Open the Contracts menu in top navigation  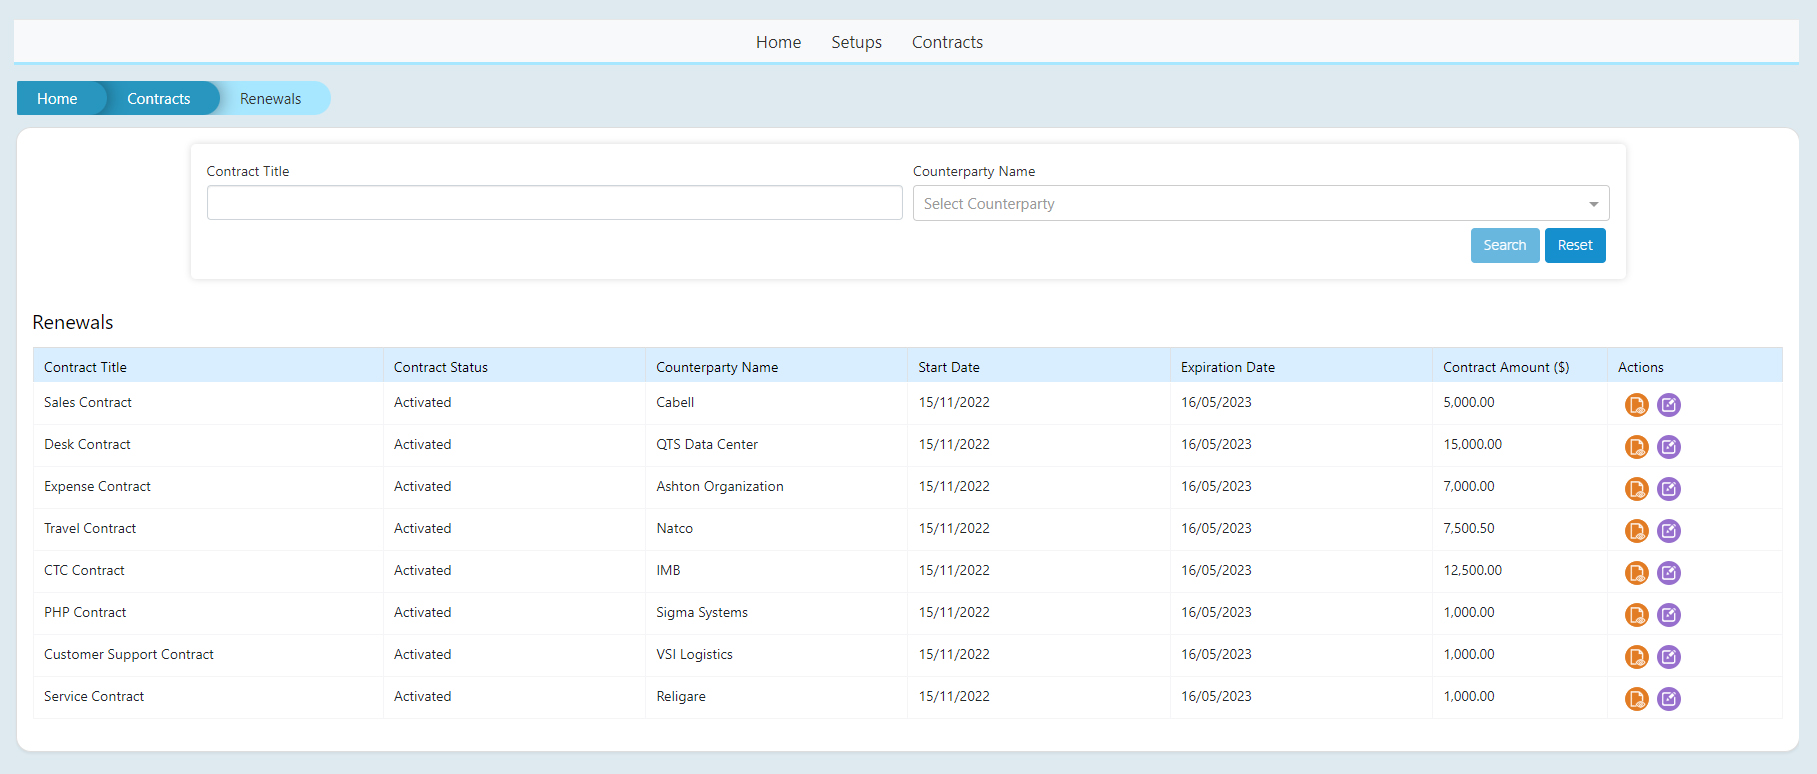click(x=947, y=42)
